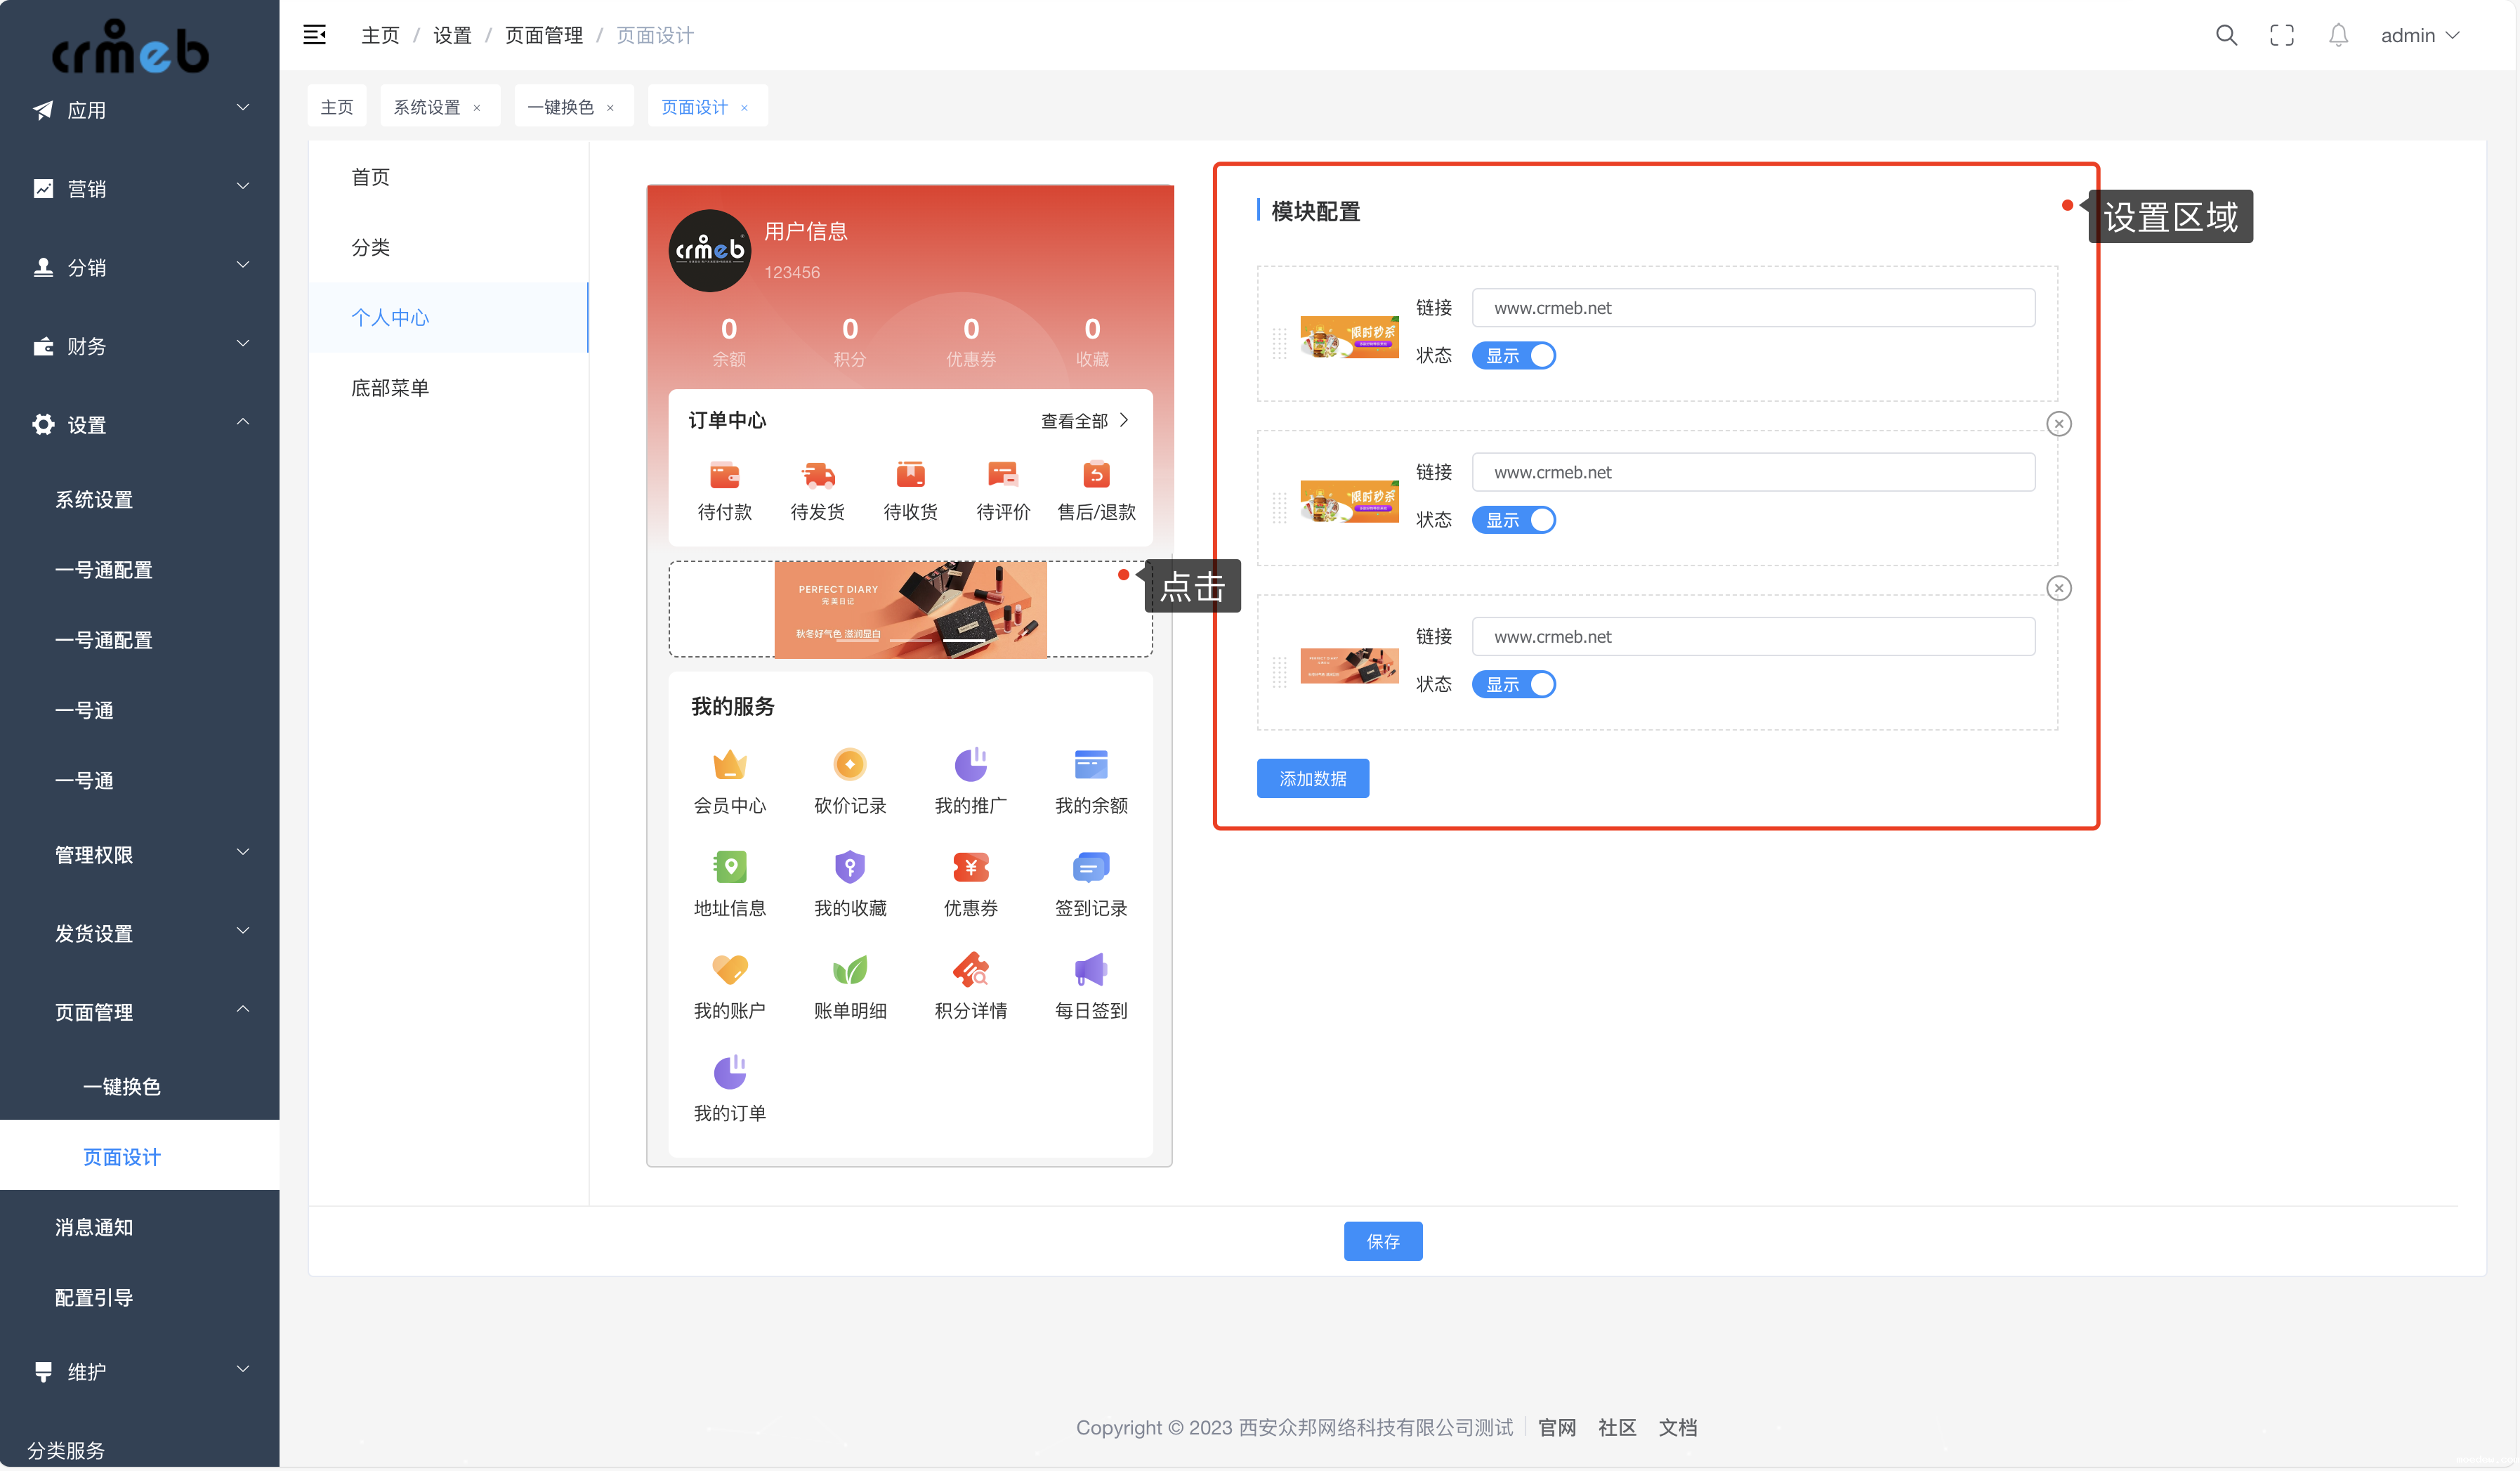Click the 每日签到 megaphone icon
This screenshot has height=1471, width=2520.
point(1090,970)
